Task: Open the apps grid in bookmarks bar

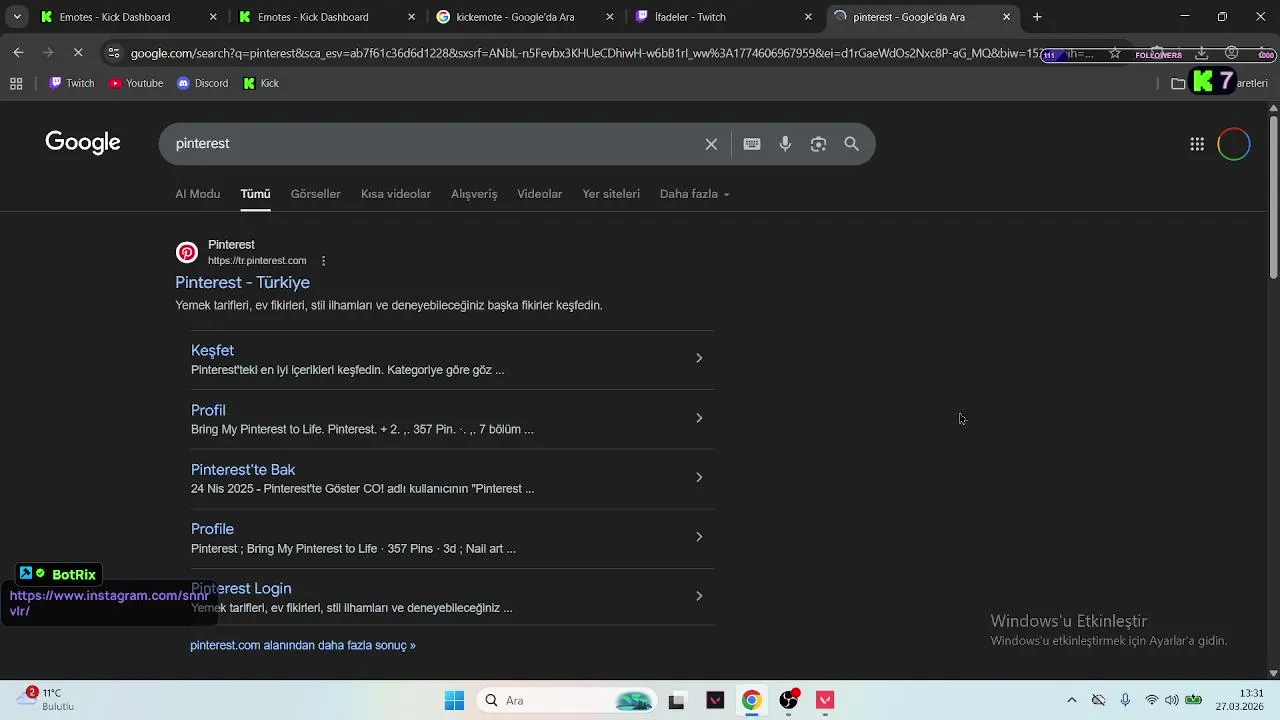Action: pyautogui.click(x=16, y=84)
